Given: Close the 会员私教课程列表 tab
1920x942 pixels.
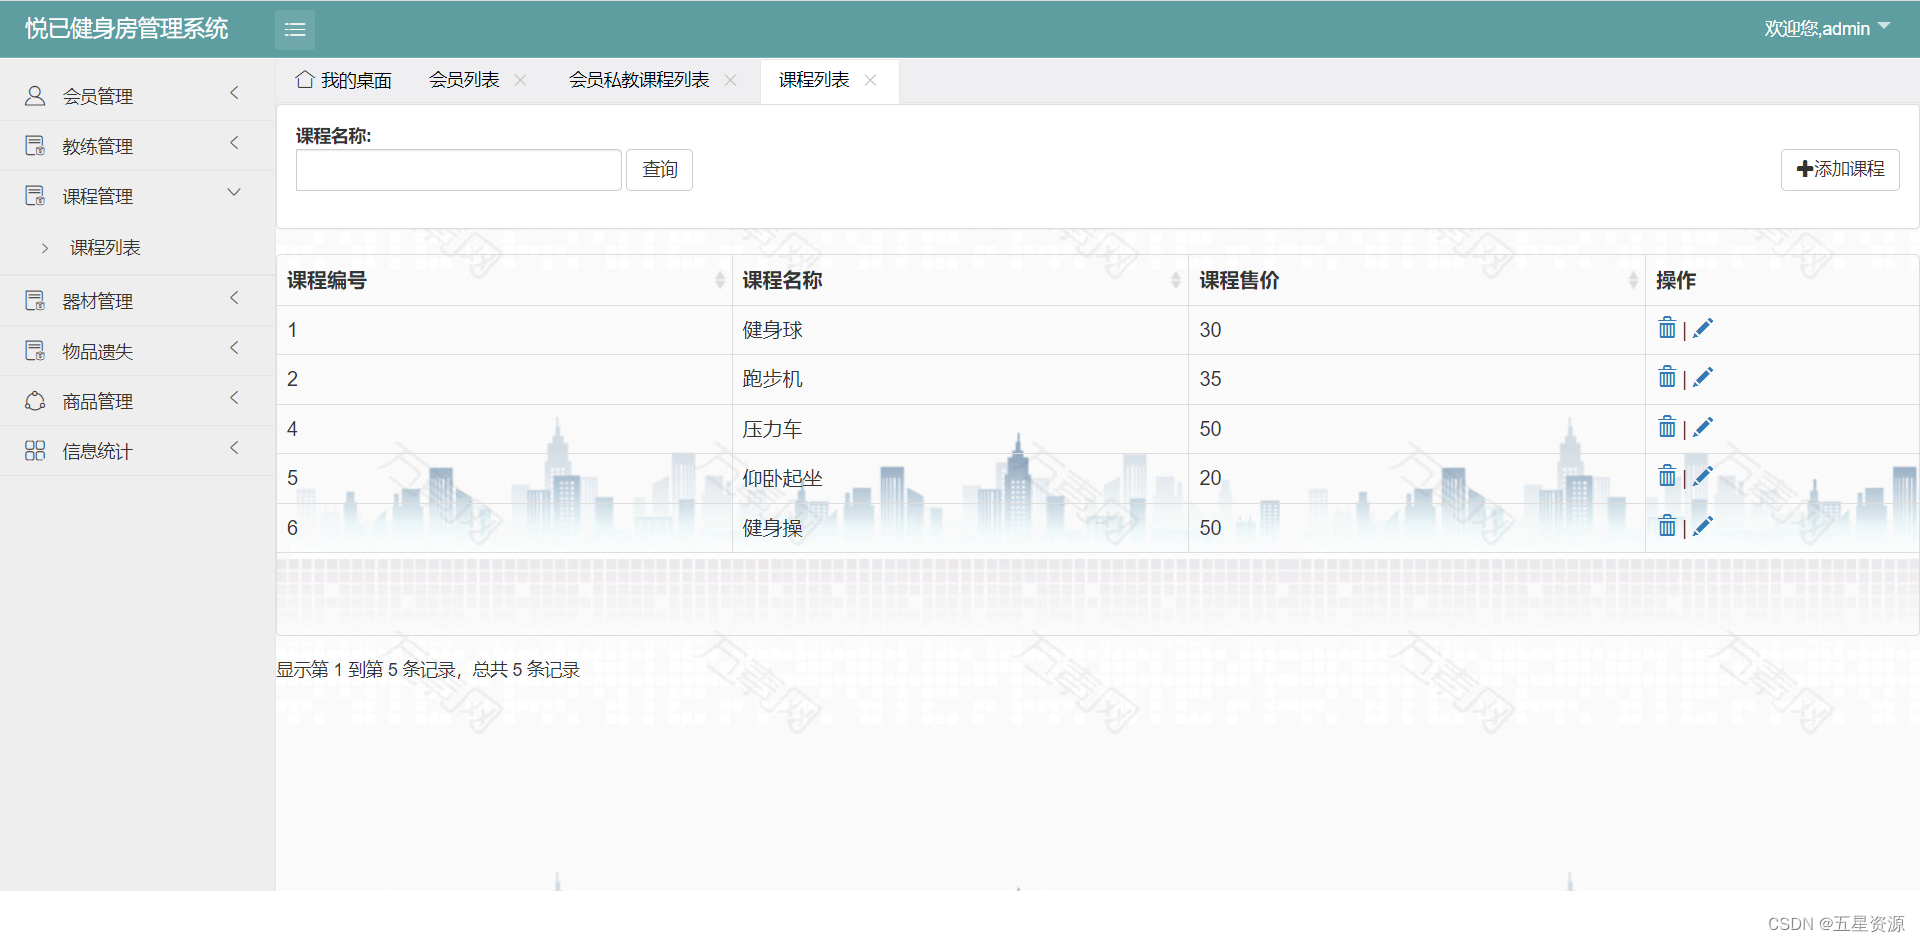Looking at the screenshot, I should coord(731,80).
